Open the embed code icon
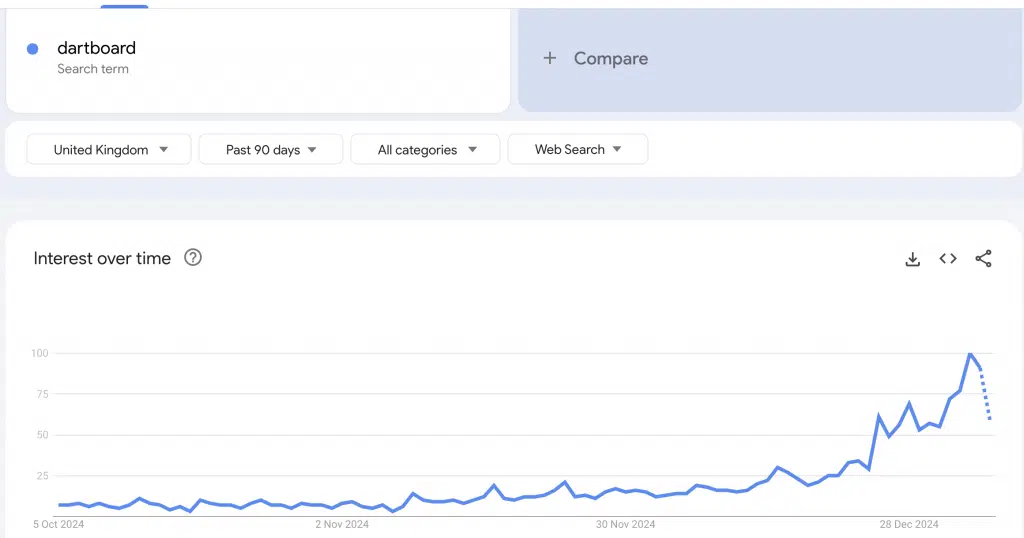 click(948, 259)
